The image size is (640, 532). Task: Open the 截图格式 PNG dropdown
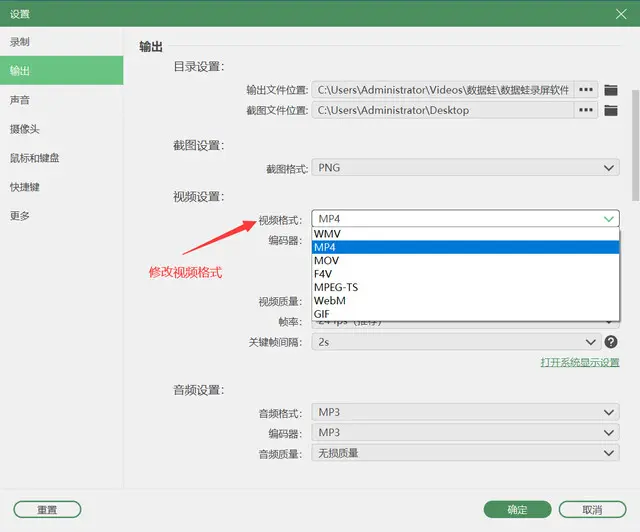click(x=465, y=168)
